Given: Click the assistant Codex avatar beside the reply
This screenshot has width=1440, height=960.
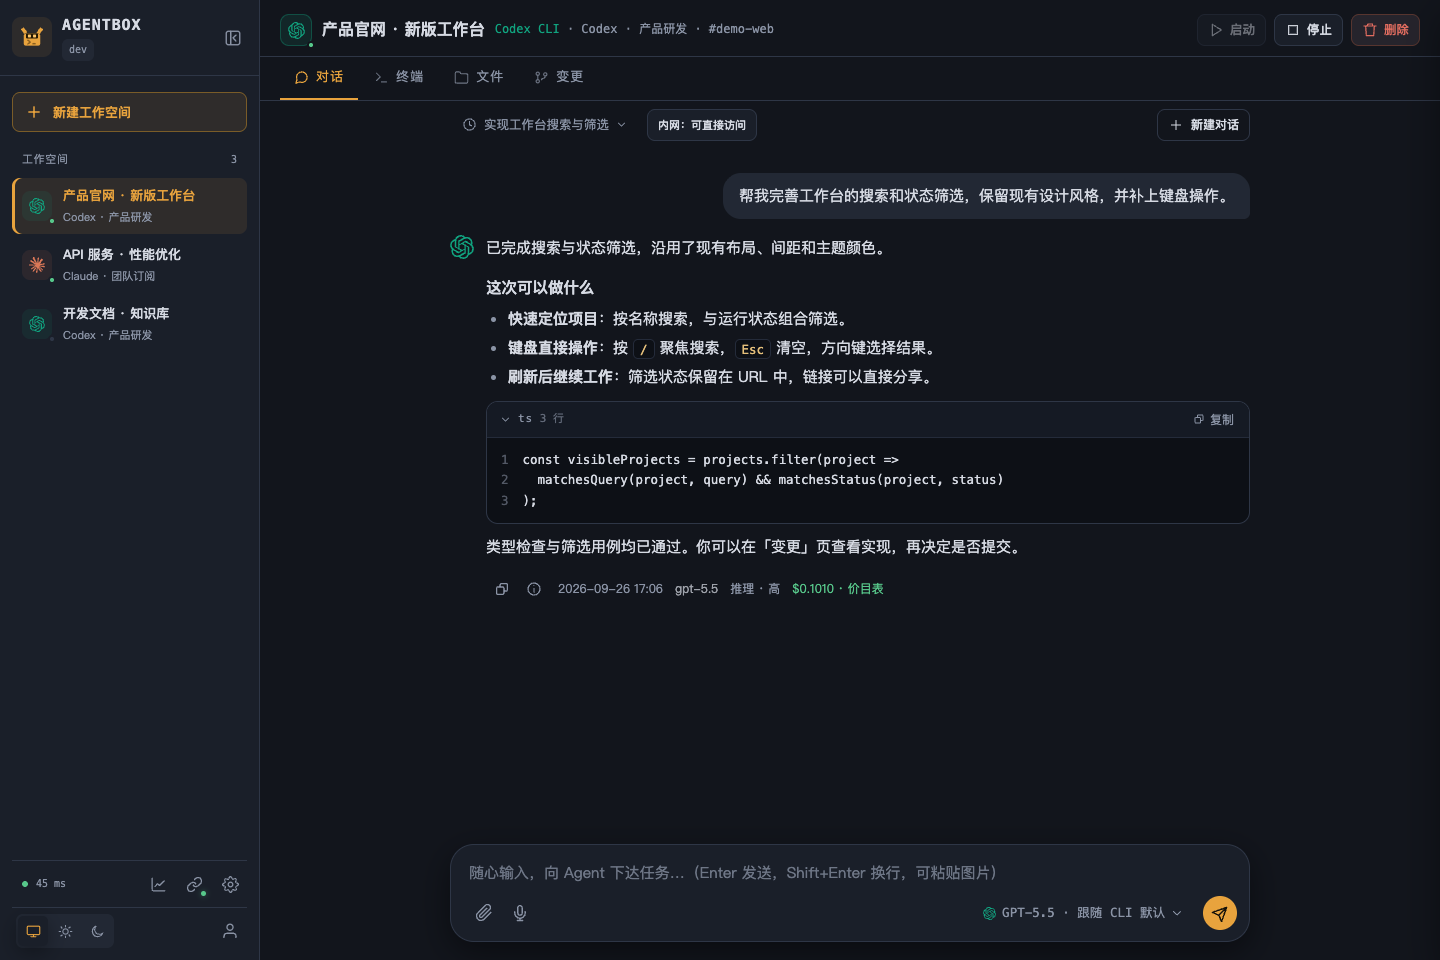Looking at the screenshot, I should click(462, 247).
